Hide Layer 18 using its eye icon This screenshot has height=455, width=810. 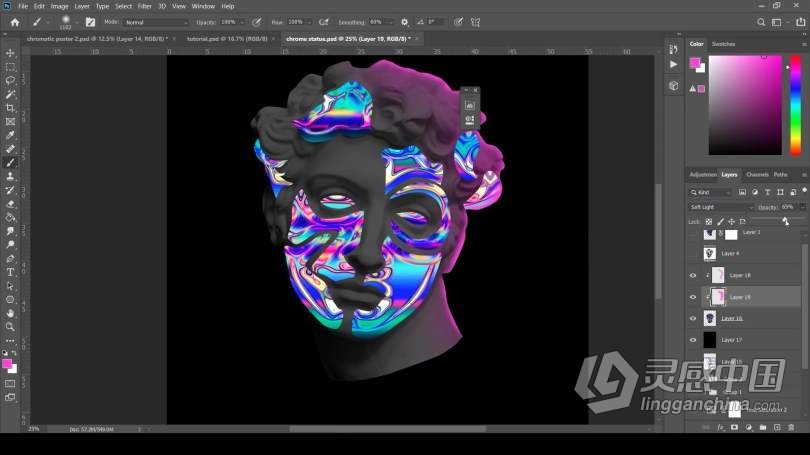pos(692,275)
